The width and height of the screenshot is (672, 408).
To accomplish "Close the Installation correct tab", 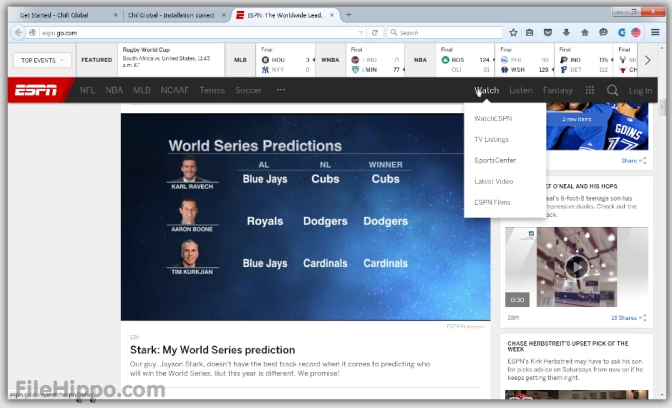I will coord(223,15).
